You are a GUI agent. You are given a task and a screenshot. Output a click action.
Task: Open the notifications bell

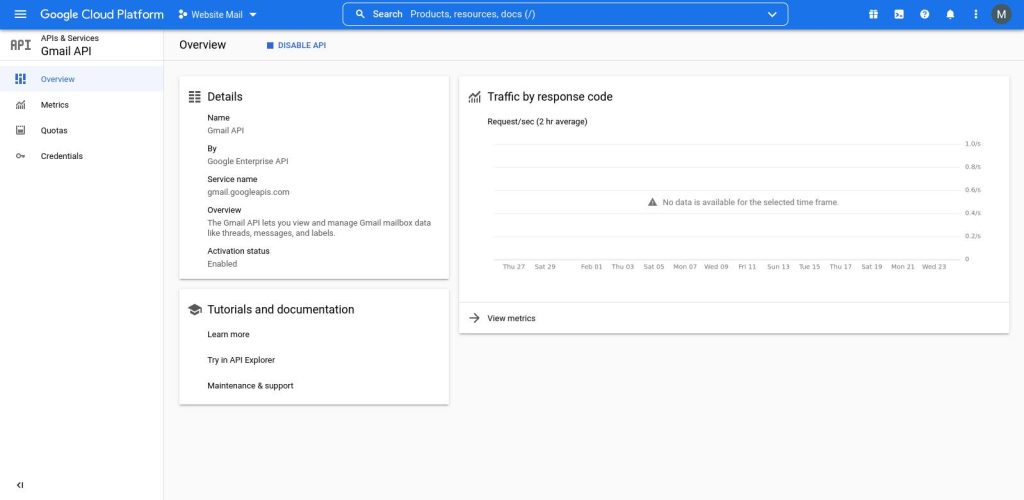(950, 14)
